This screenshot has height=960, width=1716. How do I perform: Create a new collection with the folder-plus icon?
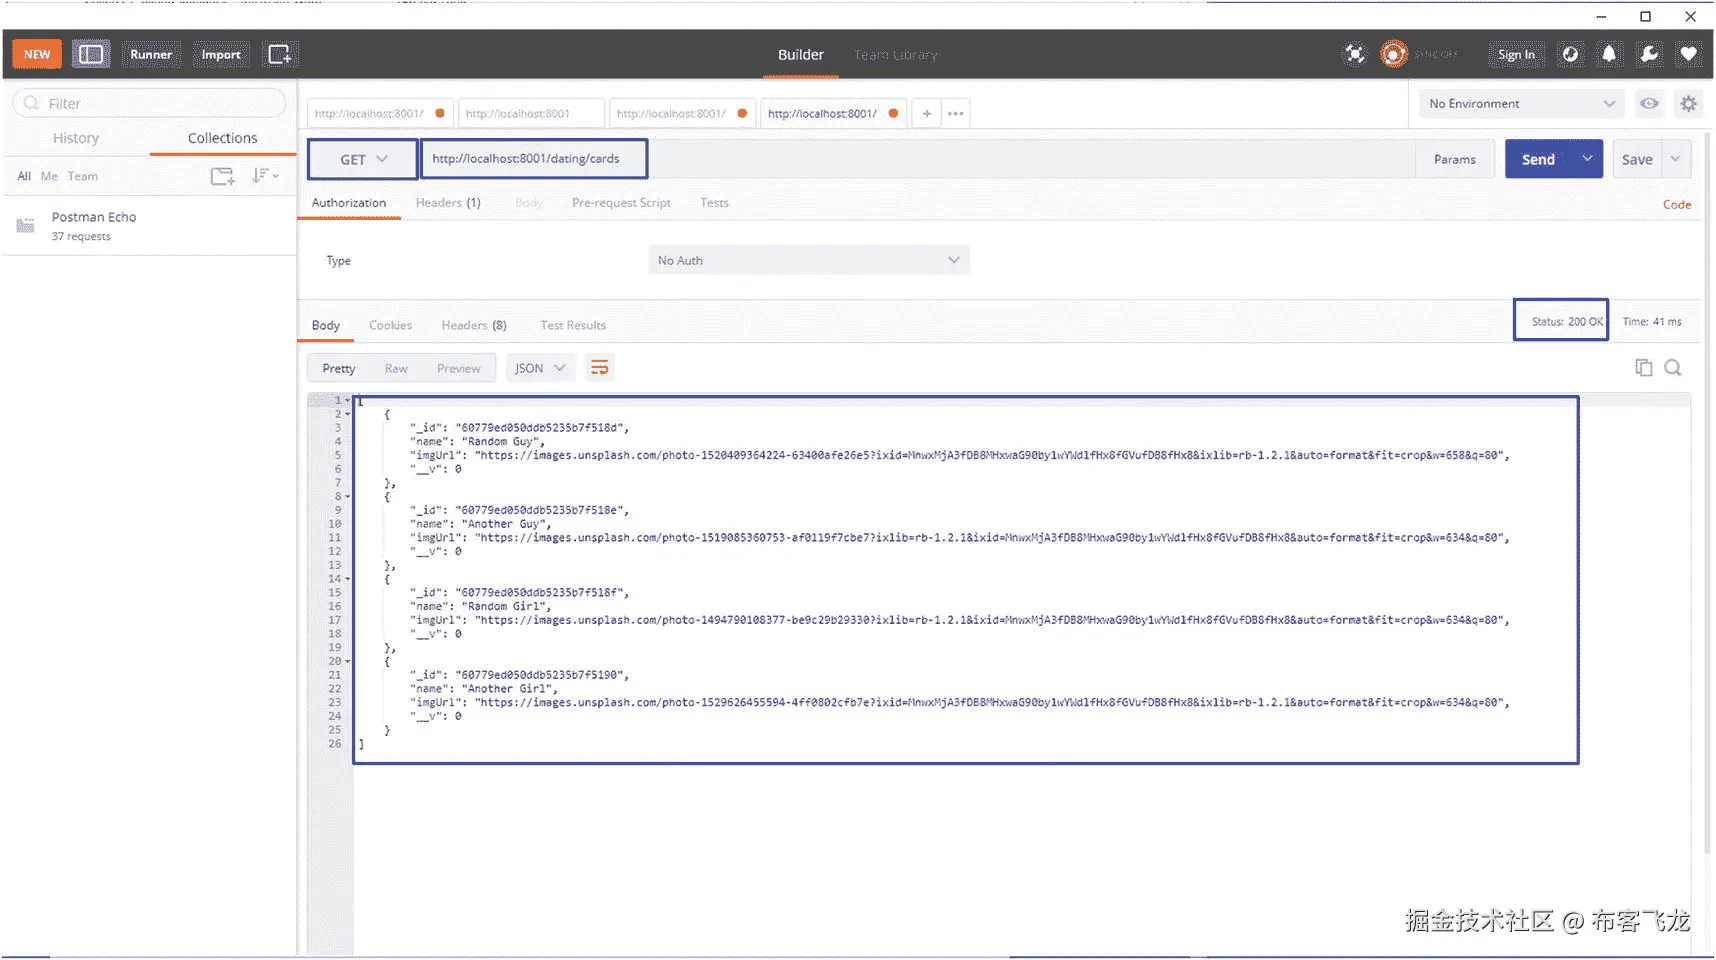pyautogui.click(x=222, y=176)
